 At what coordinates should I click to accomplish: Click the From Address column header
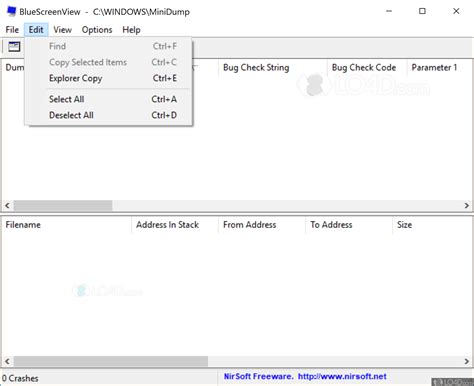click(x=262, y=225)
